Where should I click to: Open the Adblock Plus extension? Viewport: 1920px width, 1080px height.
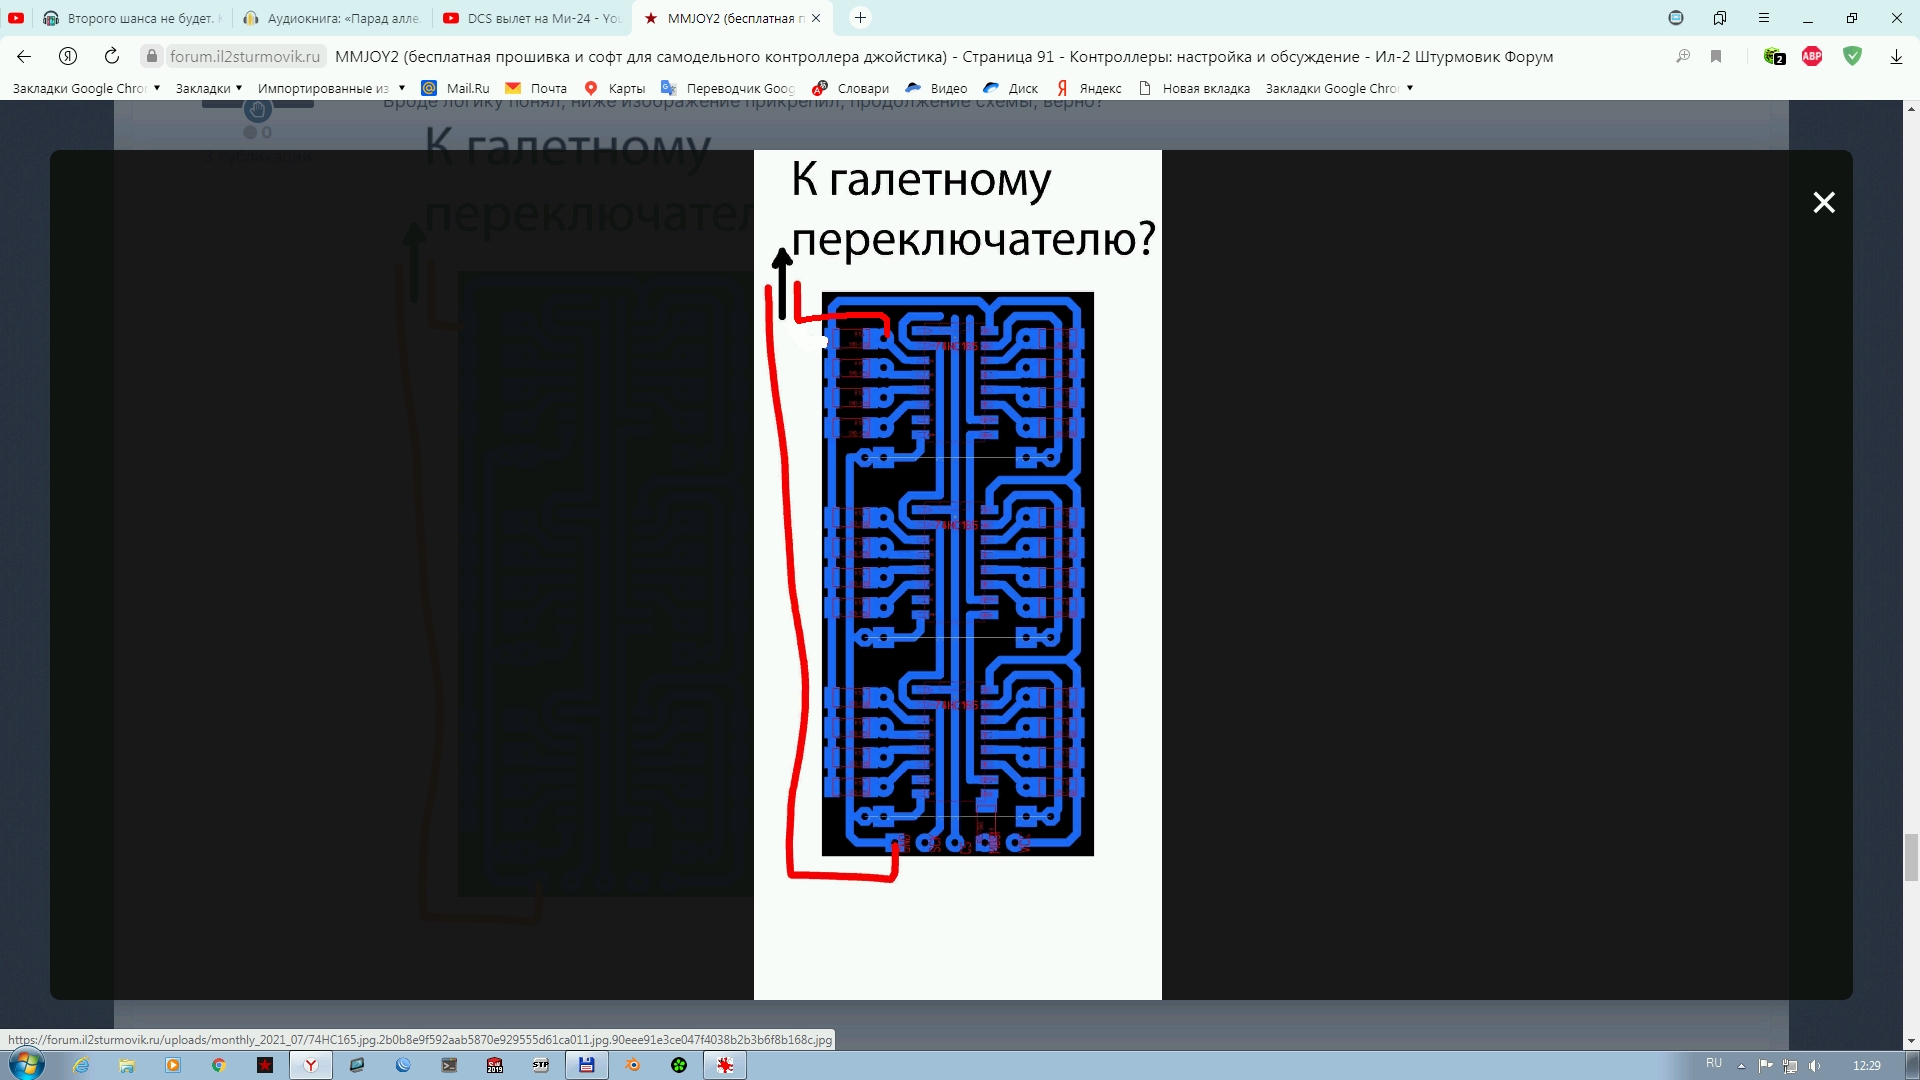click(x=1812, y=57)
